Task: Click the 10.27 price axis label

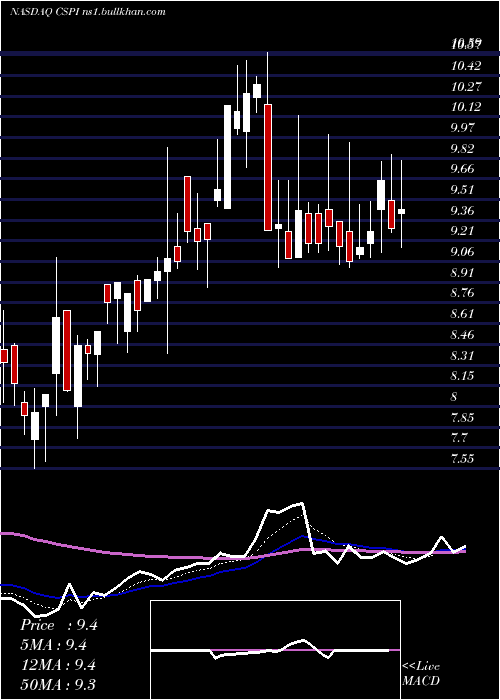Action: click(x=467, y=86)
